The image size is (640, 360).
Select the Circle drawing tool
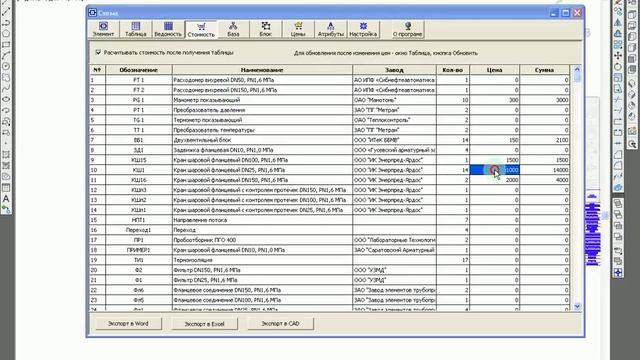point(6,67)
